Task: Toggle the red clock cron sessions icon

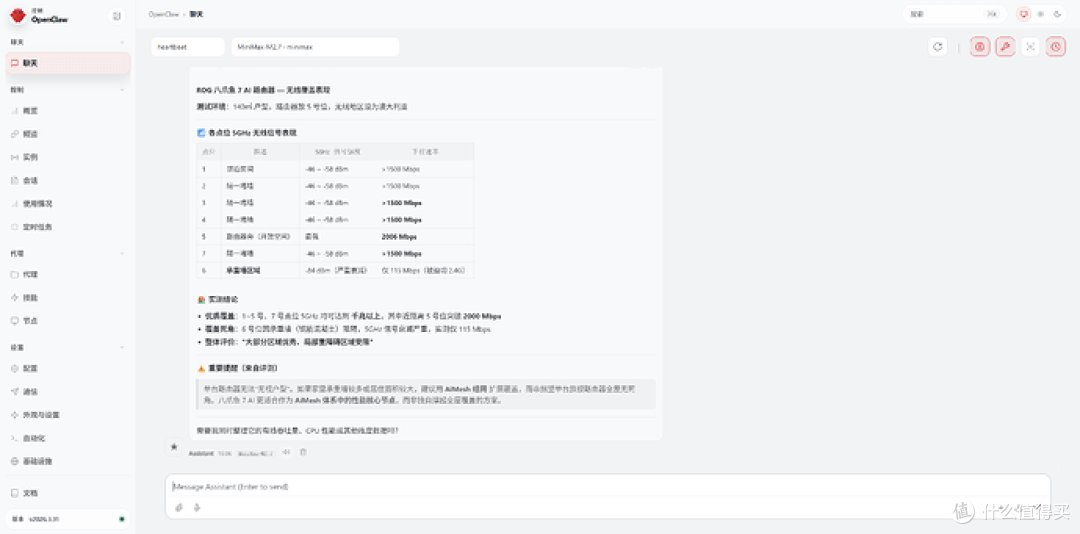Action: pyautogui.click(x=1055, y=47)
